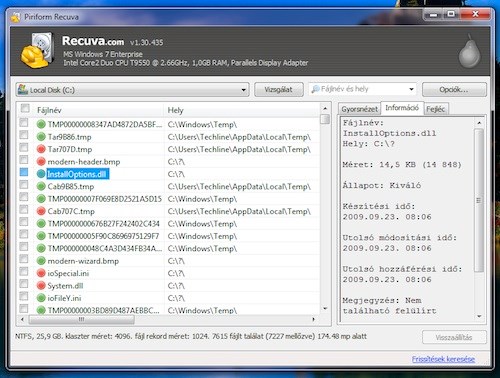The height and width of the screenshot is (378, 500).
Task: Click the Visszaállítás recover button
Action: (454, 337)
